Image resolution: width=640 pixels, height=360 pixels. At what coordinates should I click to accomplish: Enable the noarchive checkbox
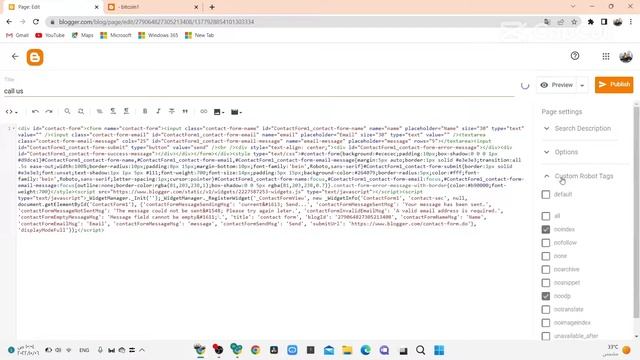click(x=546, y=269)
